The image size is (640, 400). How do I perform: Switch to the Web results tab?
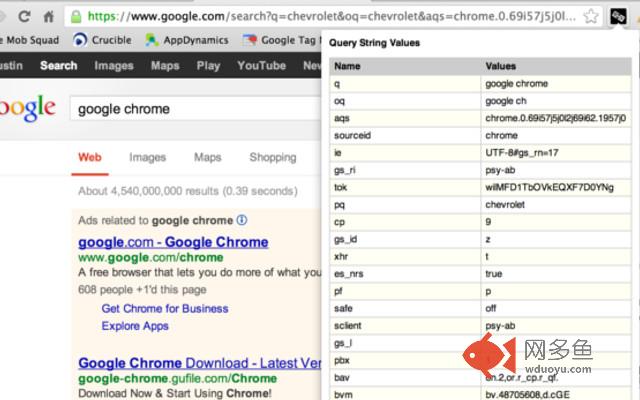tap(90, 157)
